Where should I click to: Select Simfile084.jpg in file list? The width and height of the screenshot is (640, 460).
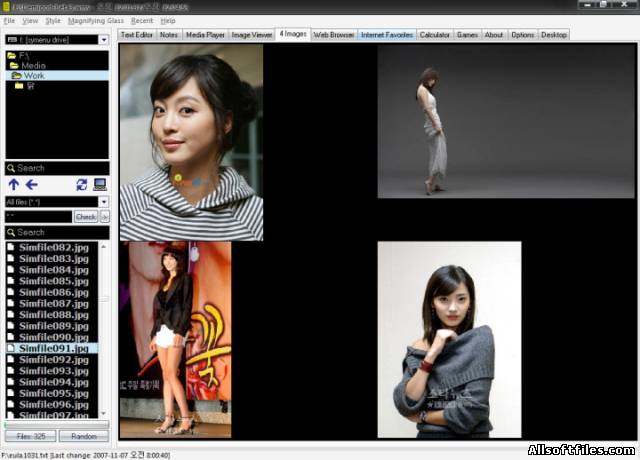[53, 270]
